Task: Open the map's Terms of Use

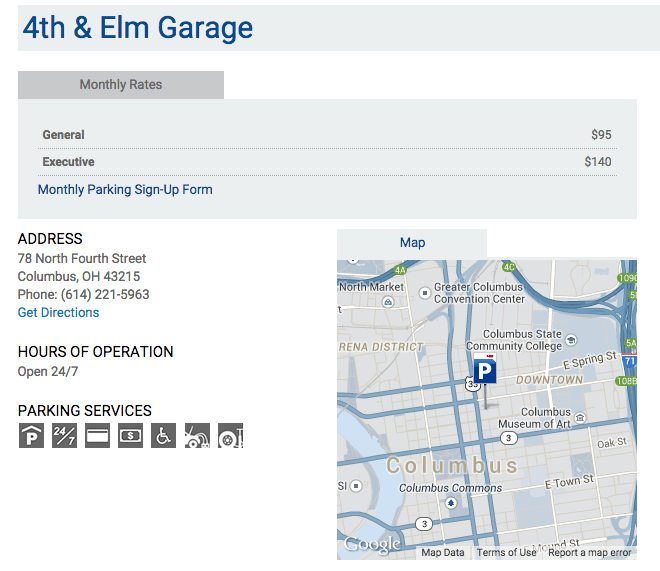Action: [506, 552]
